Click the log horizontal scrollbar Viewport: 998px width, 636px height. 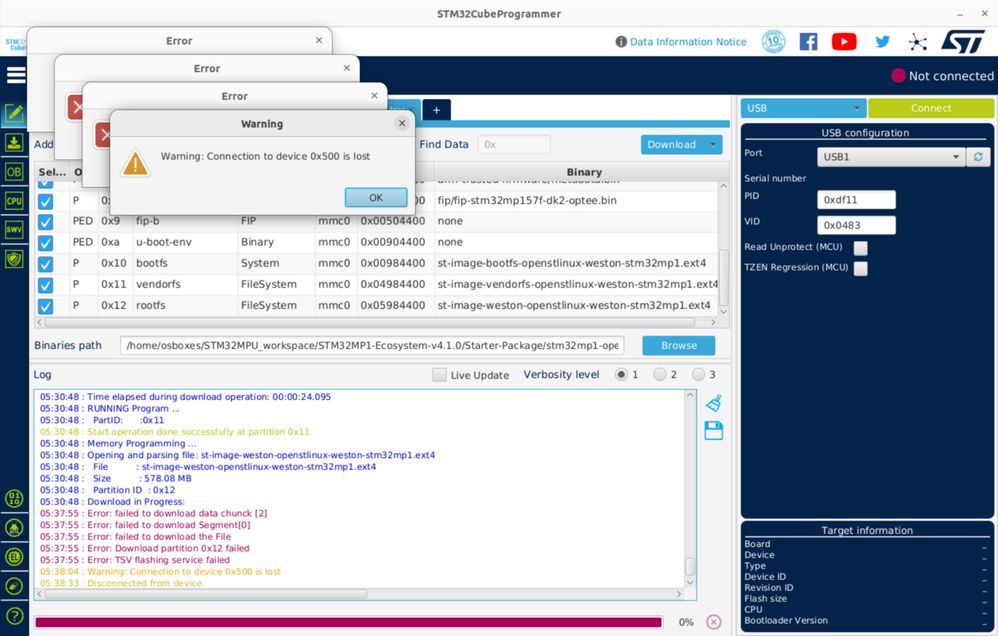point(206,594)
